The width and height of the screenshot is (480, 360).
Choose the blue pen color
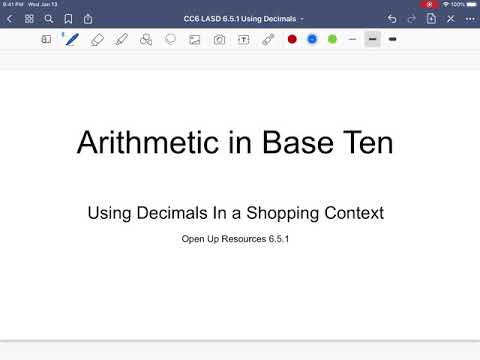tap(312, 39)
